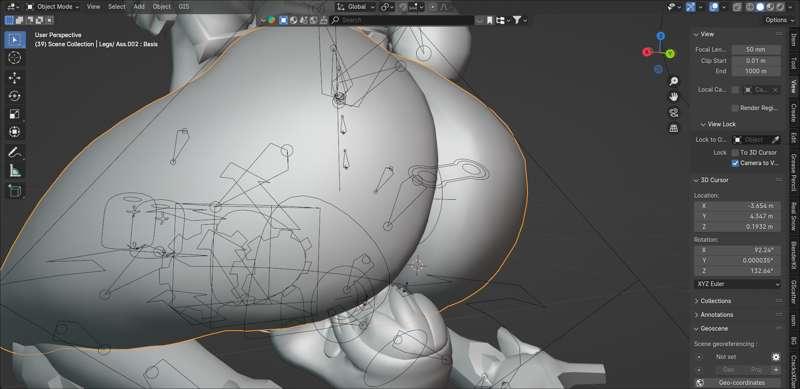The width and height of the screenshot is (800, 389).
Task: Open the Options dropdown
Action: (x=779, y=20)
